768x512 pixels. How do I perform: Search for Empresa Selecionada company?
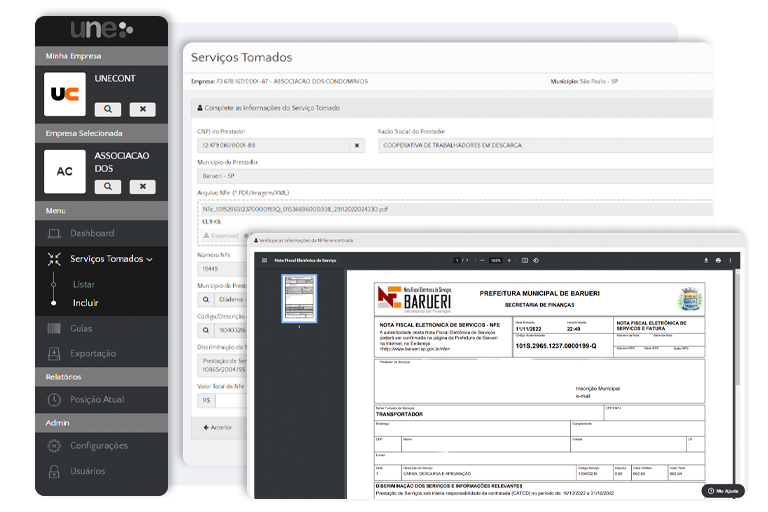pos(108,187)
